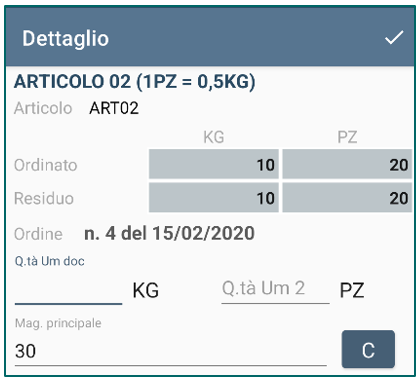The image size is (420, 379).
Task: Click the order text n. 4 del 15/02/2020
Action: (169, 233)
